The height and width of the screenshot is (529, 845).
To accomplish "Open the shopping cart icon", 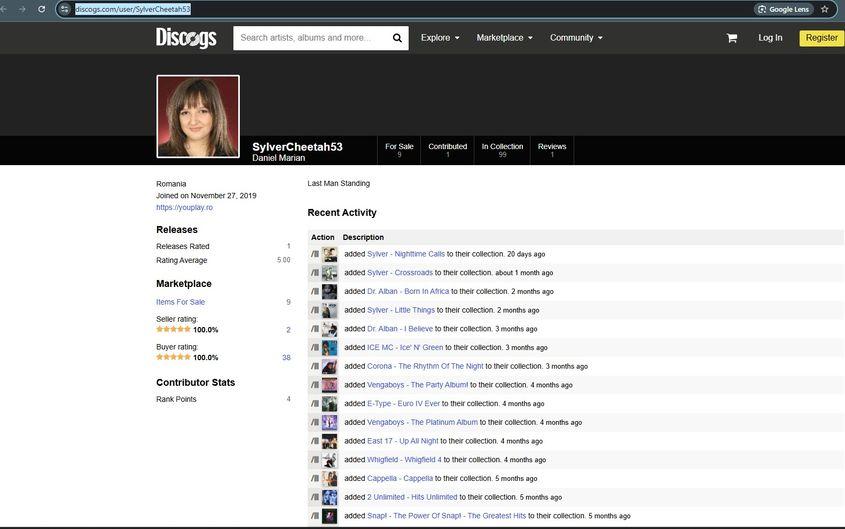I will click(732, 38).
